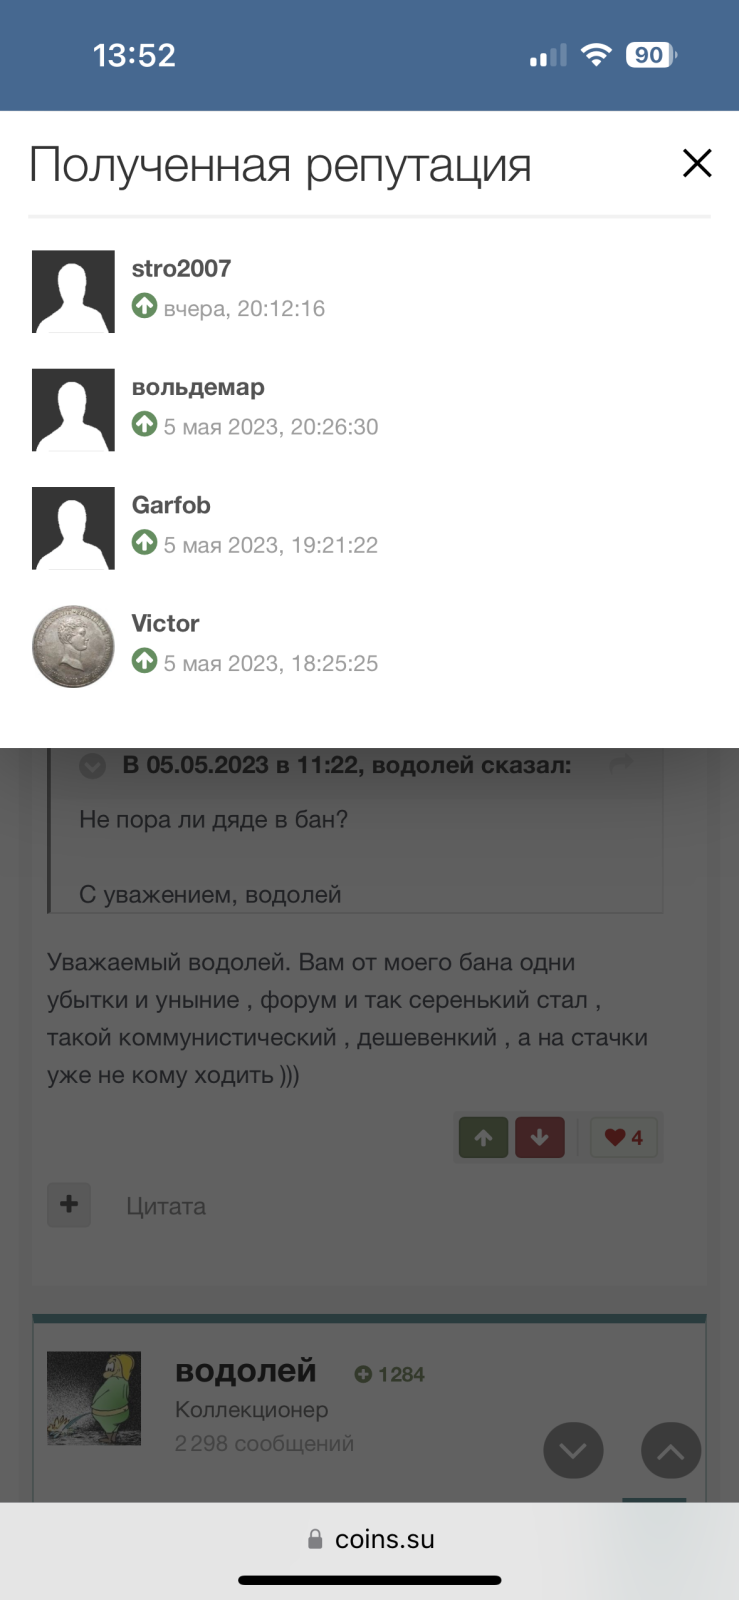
Task: Toggle multiquote plus button
Action: [x=69, y=1204]
